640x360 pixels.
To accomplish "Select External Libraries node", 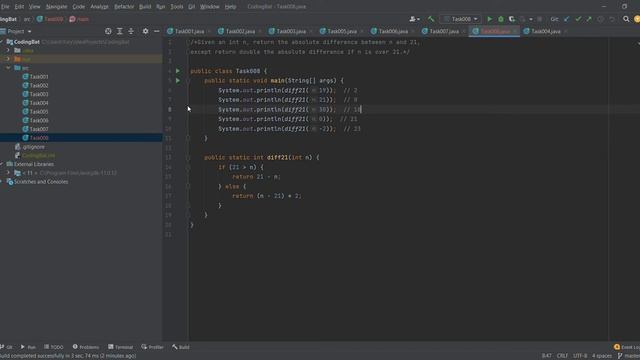I will [34, 164].
